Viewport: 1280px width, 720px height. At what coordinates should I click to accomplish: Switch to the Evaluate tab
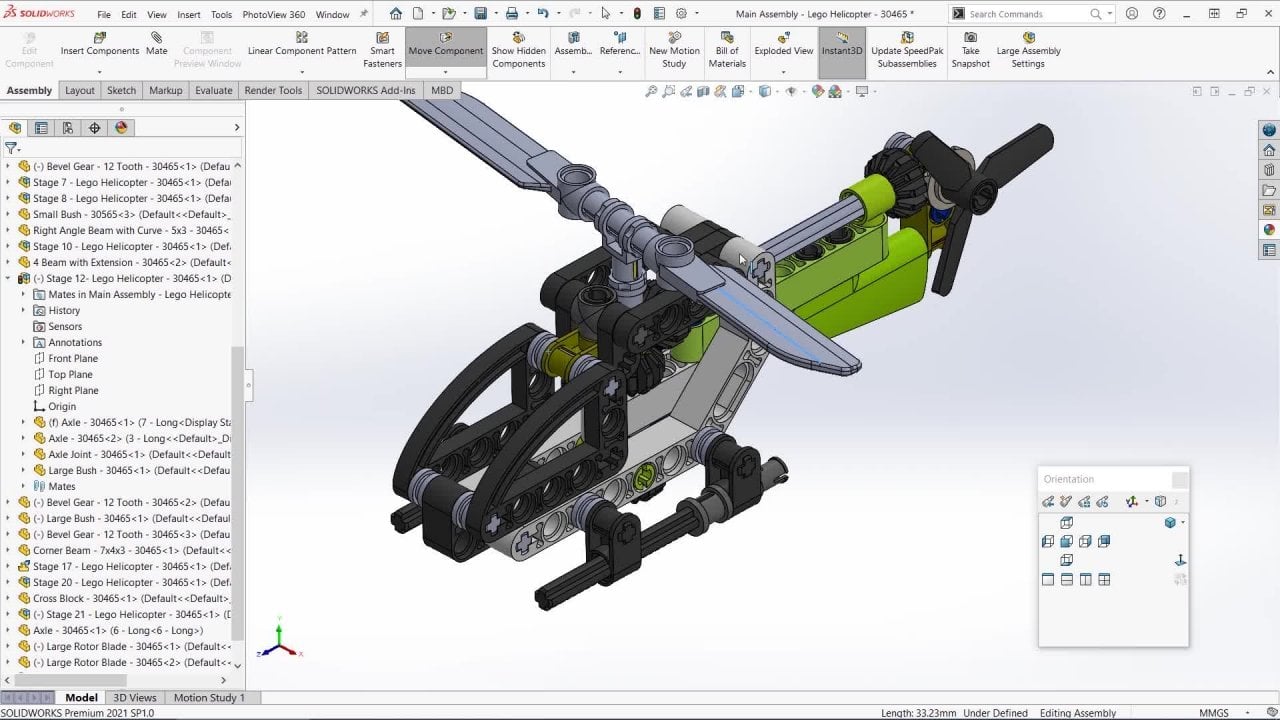(213, 90)
